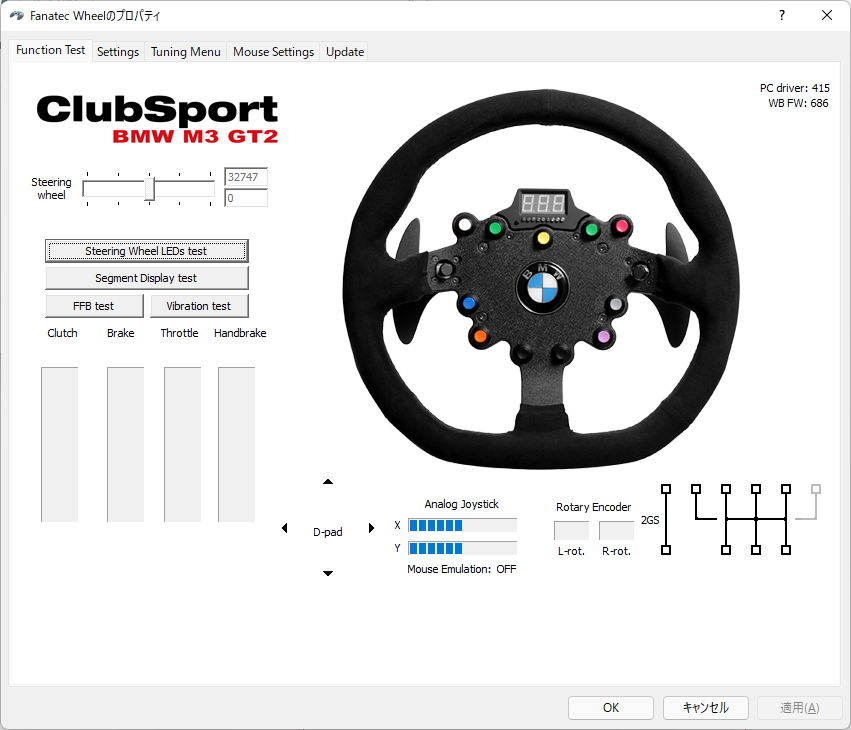Click the FFB test button
Image resolution: width=851 pixels, height=730 pixels.
pyautogui.click(x=94, y=306)
